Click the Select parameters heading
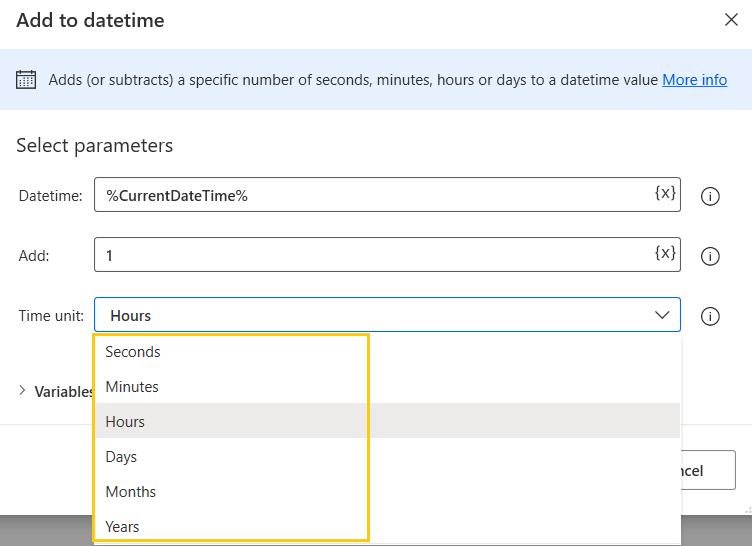Screen dimensions: 752x546 94,145
